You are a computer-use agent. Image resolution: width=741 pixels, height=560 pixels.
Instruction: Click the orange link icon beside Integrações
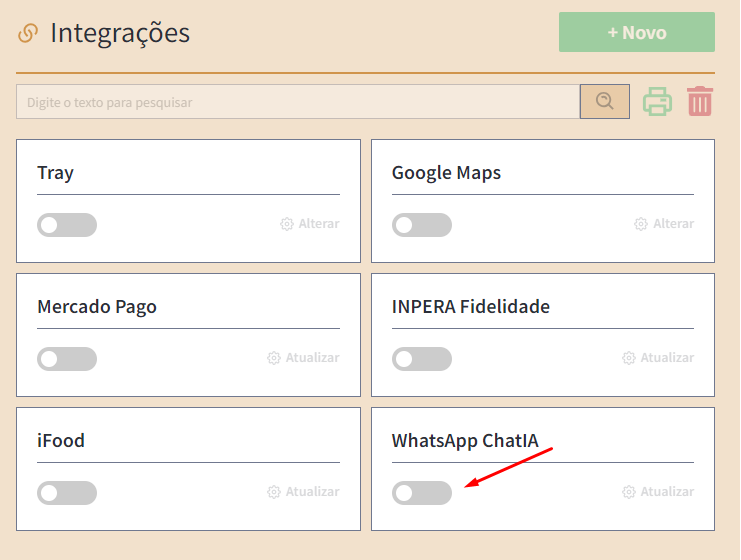[28, 33]
